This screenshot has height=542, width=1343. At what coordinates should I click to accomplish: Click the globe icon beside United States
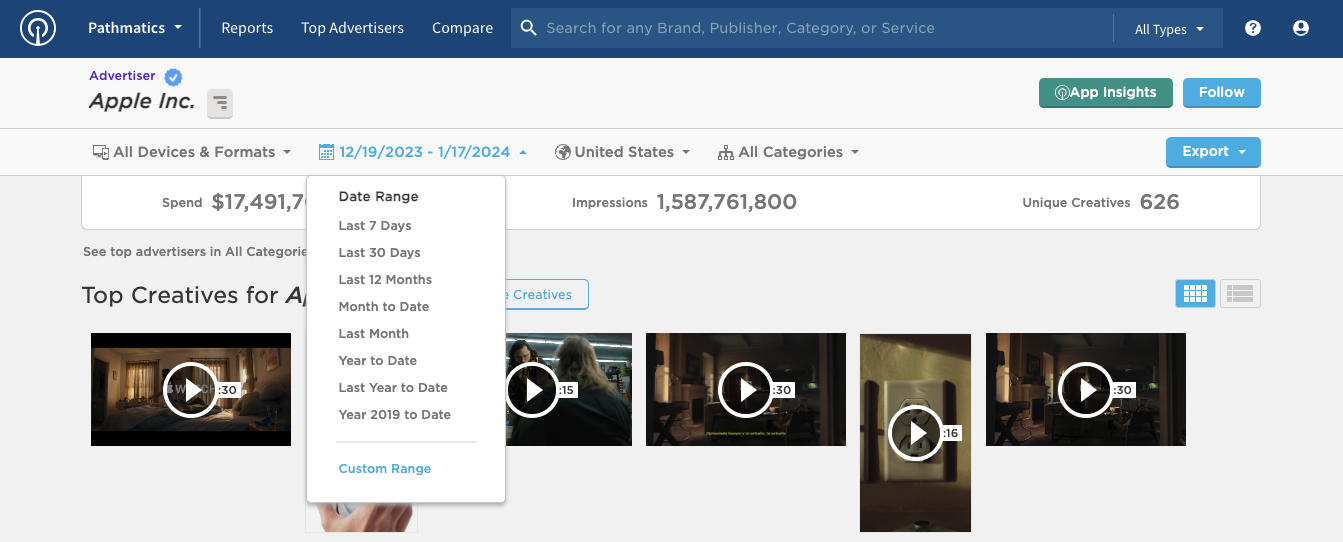click(x=563, y=152)
